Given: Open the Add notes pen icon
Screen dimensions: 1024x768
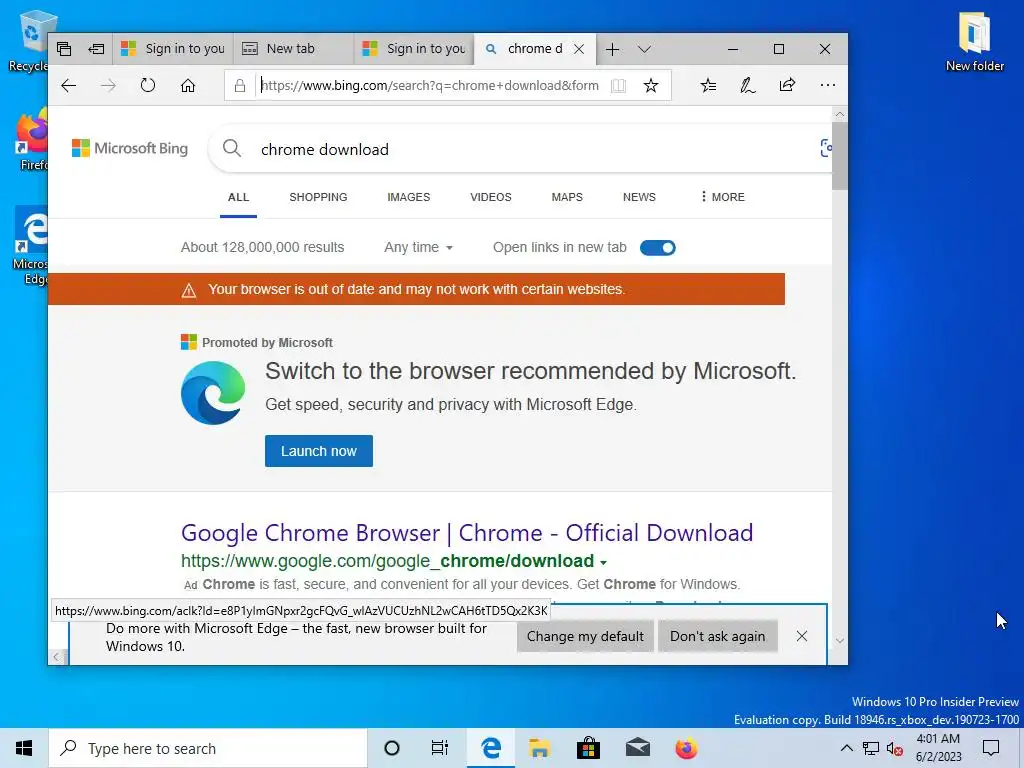Looking at the screenshot, I should click(x=748, y=85).
